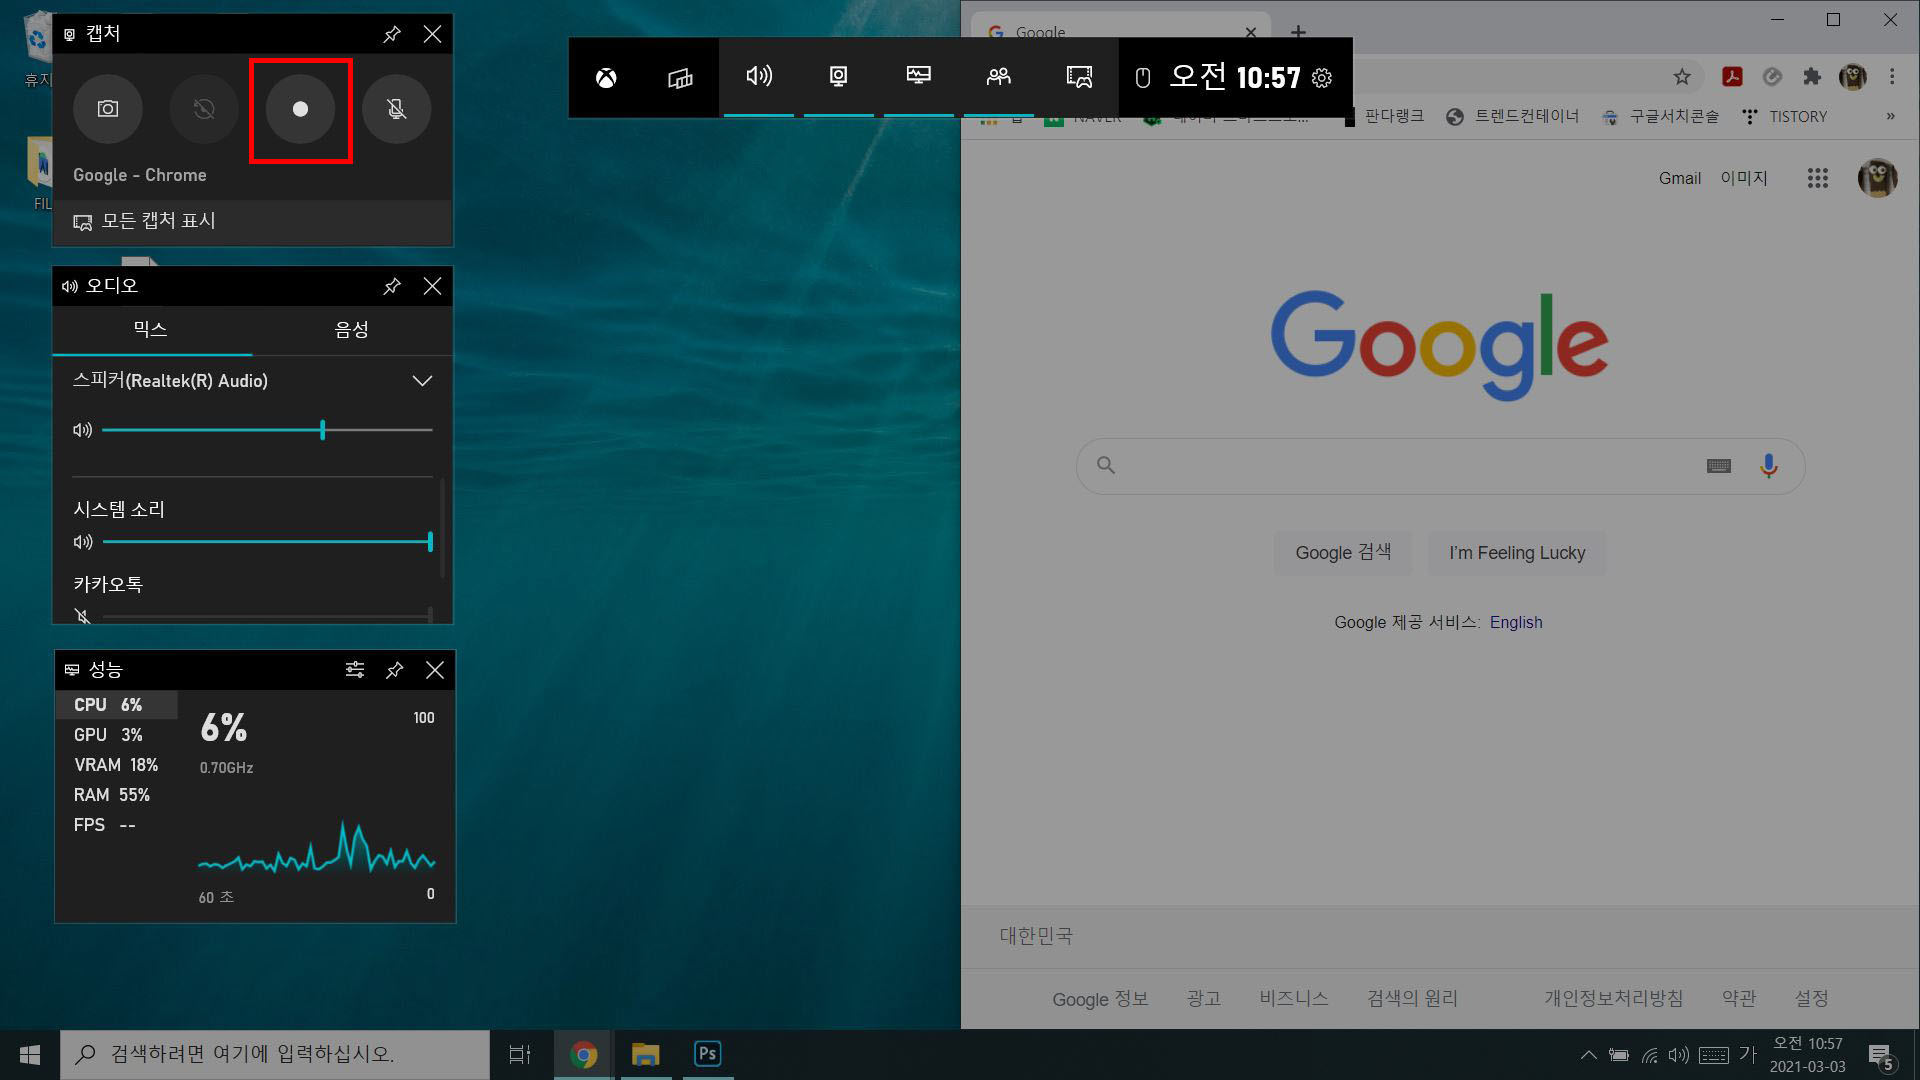Image resolution: width=1920 pixels, height=1080 pixels.
Task: Toggle microphone in Capture widget
Action: (x=396, y=109)
